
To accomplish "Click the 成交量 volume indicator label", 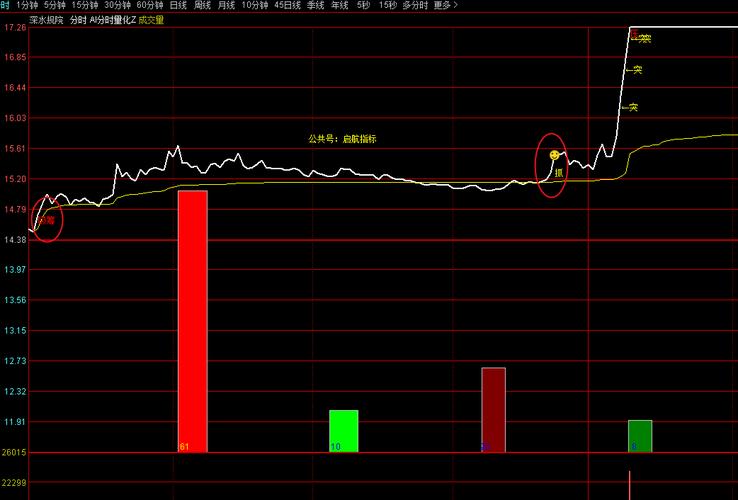I will [152, 19].
